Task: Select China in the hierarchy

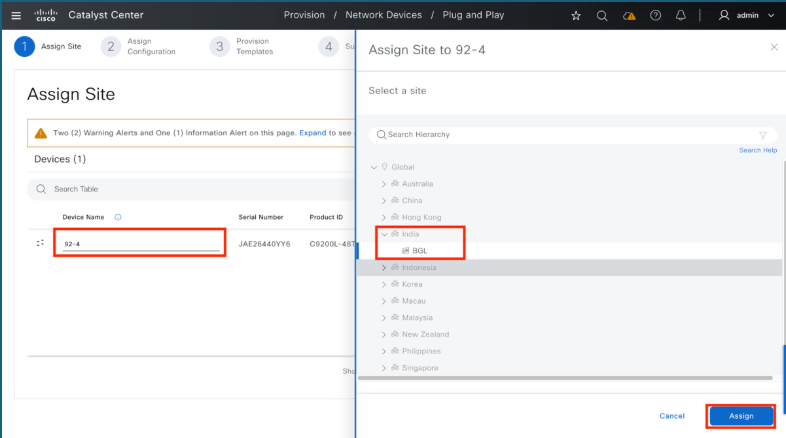Action: (412, 200)
